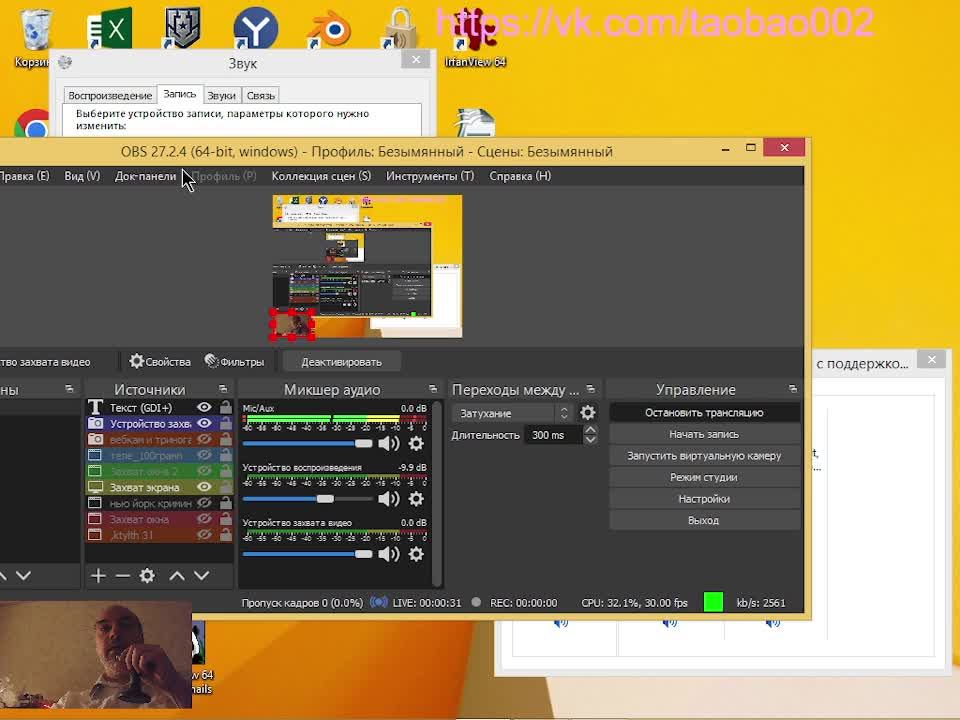
Task: Add a new source with plus icon
Action: [x=98, y=576]
